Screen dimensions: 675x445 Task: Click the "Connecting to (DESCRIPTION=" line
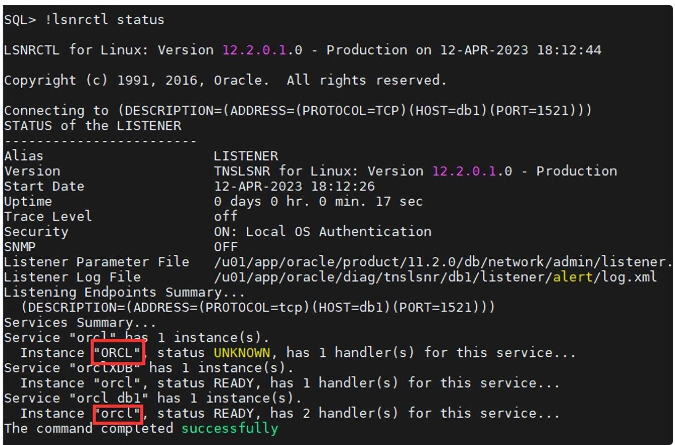[298, 111]
